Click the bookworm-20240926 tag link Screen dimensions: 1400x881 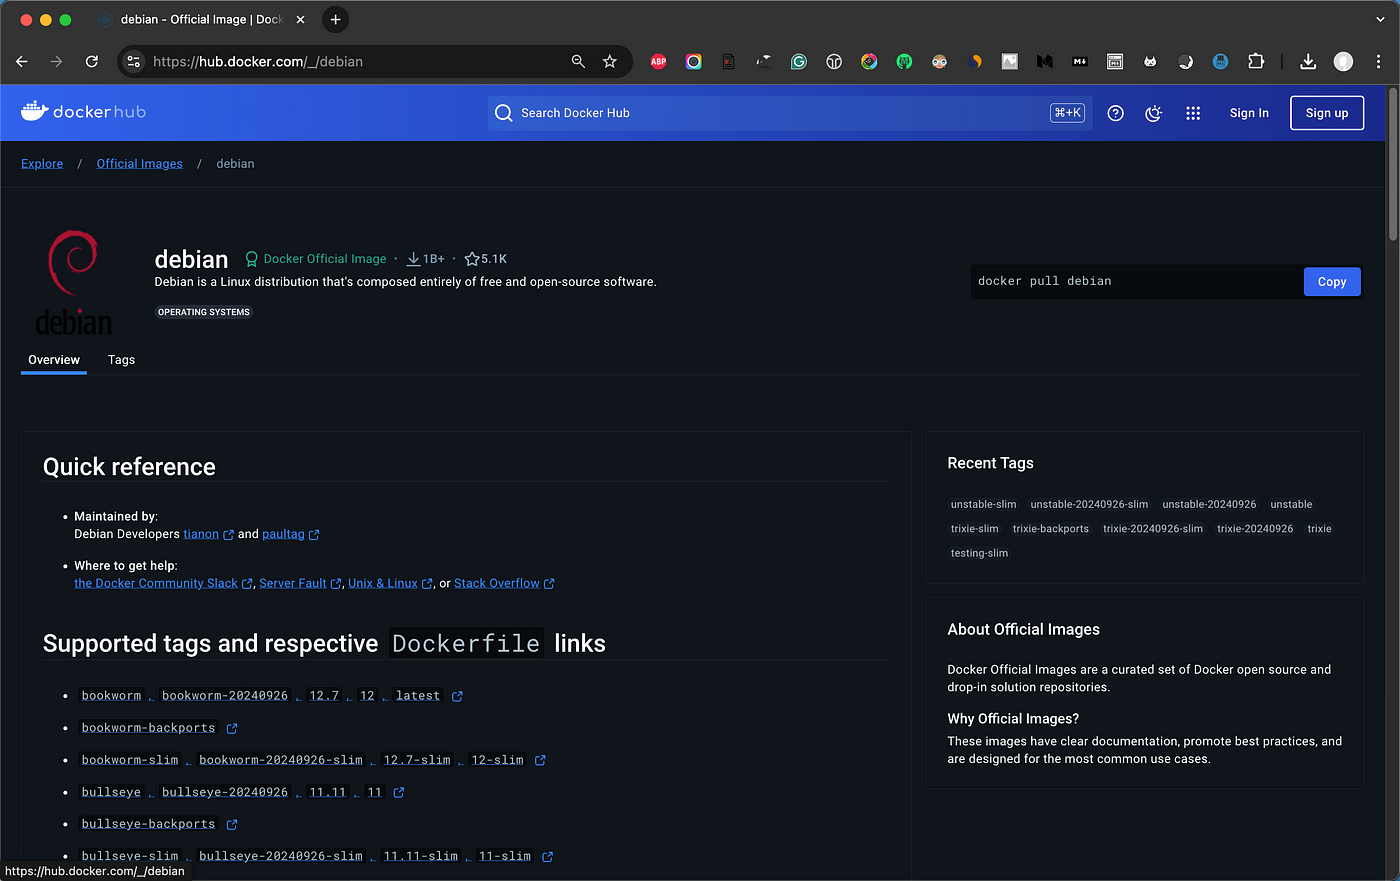pos(225,696)
